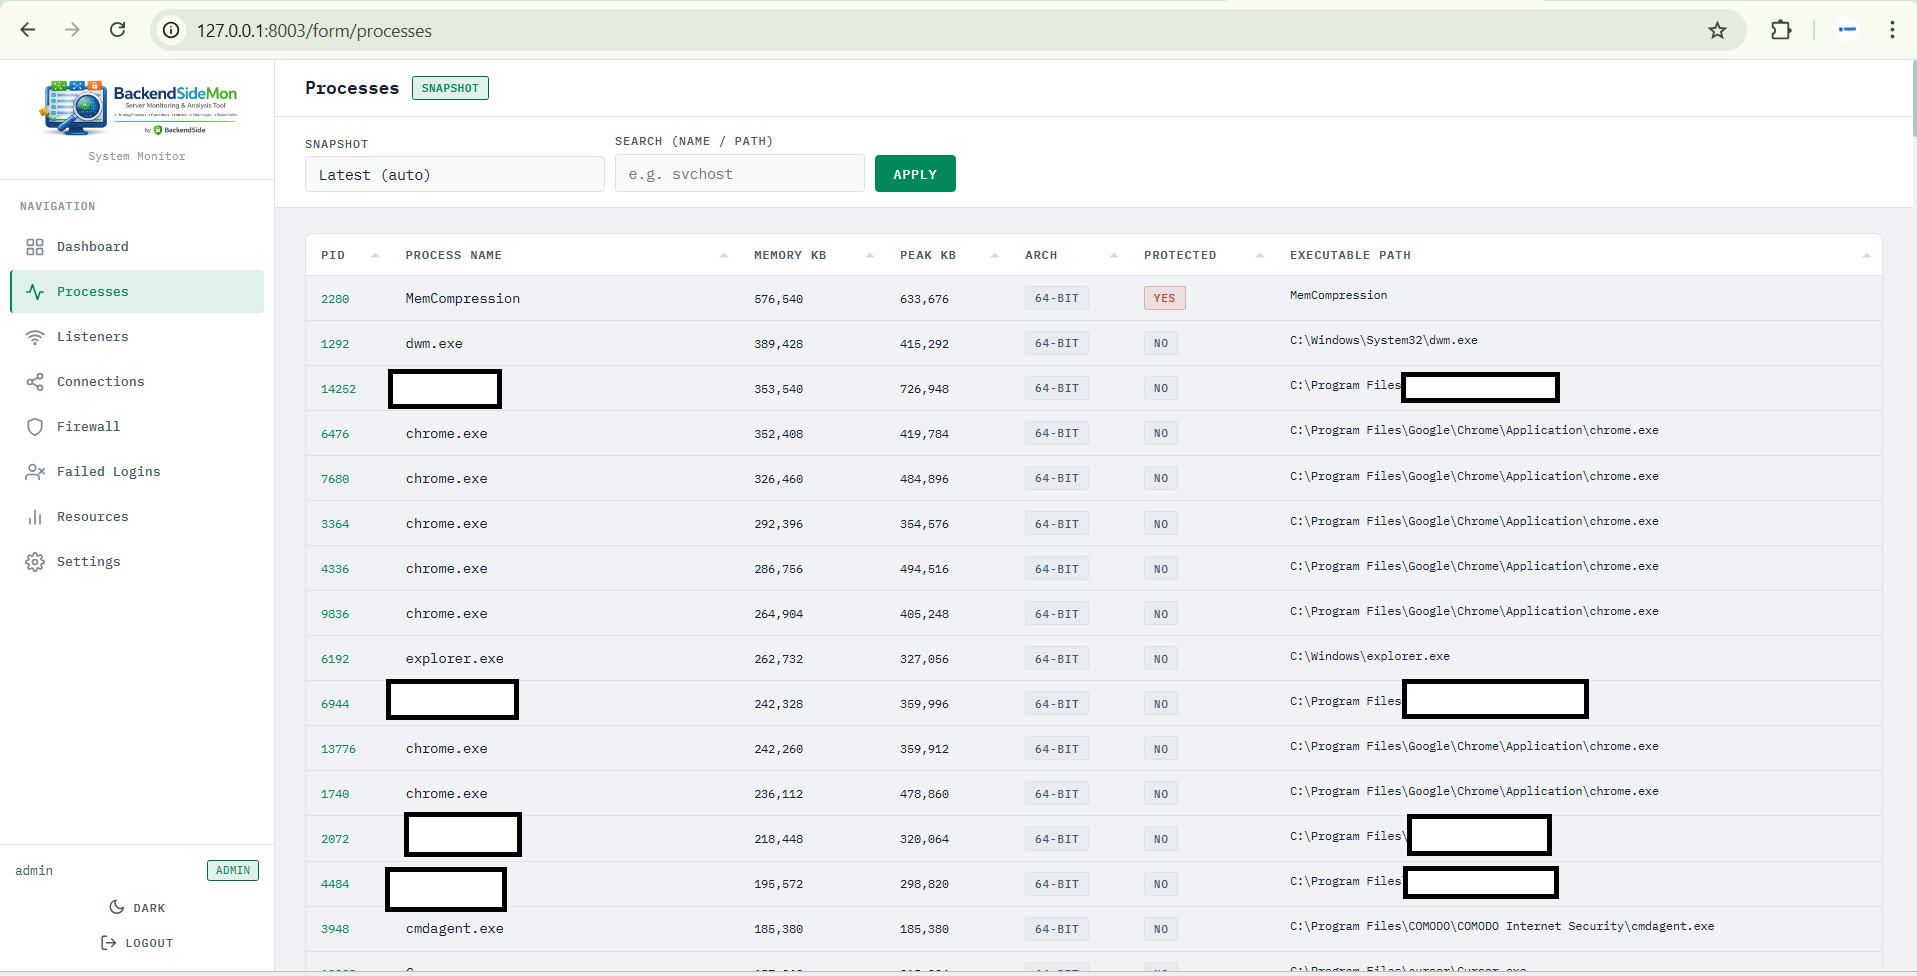Open the browser extensions puzzle icon
The image size is (1917, 976).
click(x=1781, y=30)
